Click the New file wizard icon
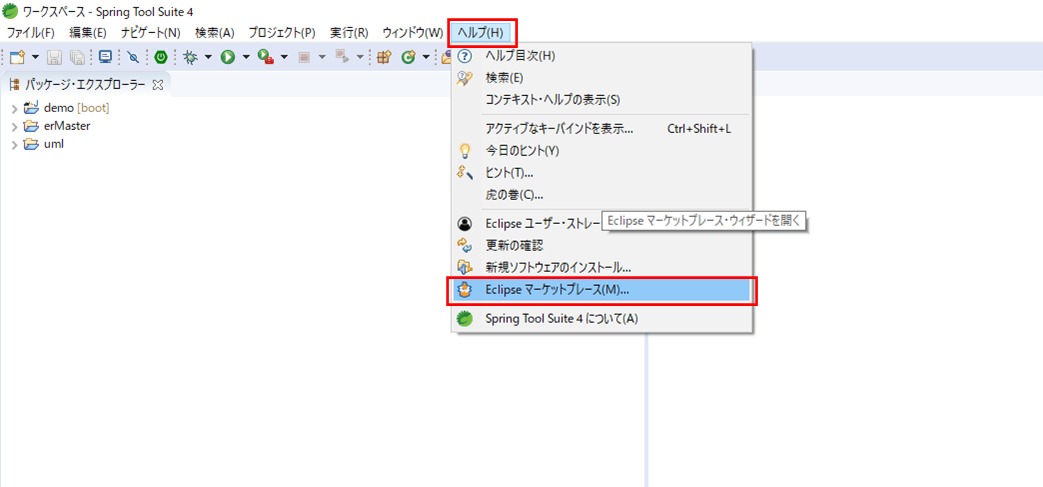The image size is (1043, 487). click(16, 58)
